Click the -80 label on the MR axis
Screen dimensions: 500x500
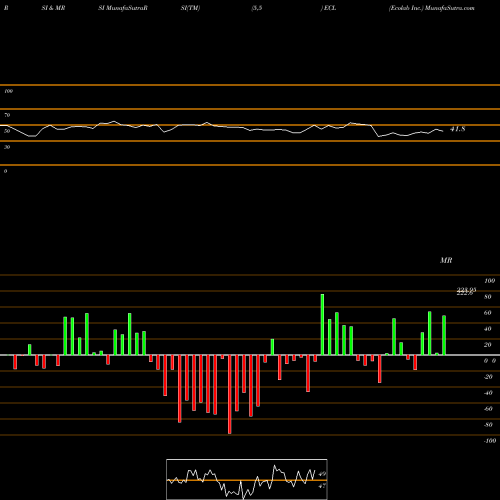click(x=488, y=425)
